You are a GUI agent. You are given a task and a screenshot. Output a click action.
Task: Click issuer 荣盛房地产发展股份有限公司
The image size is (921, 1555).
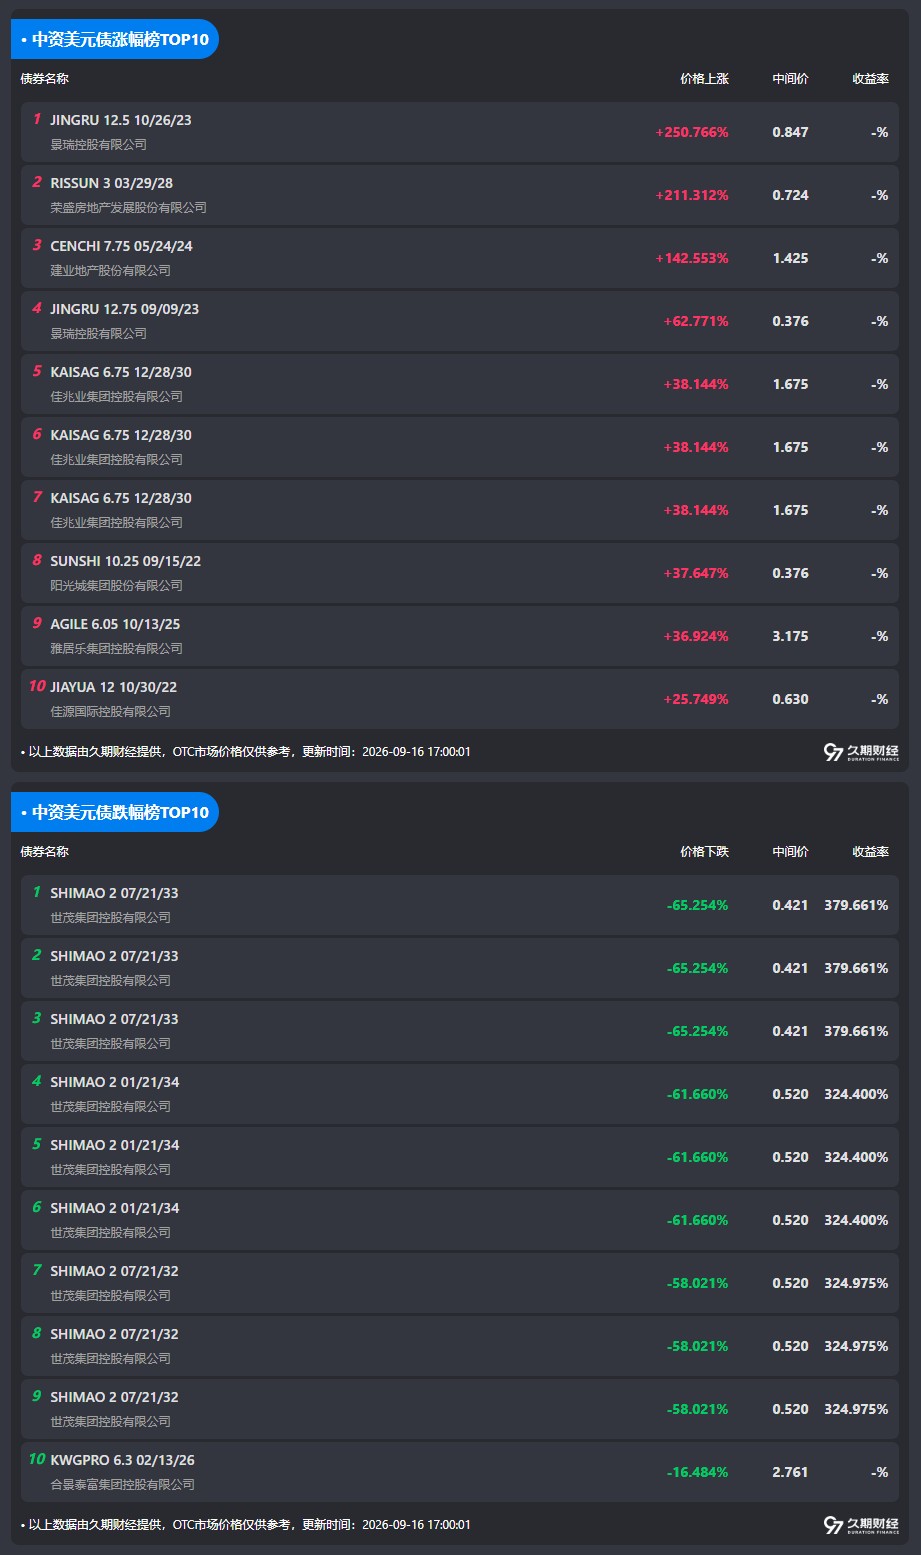pyautogui.click(x=129, y=208)
